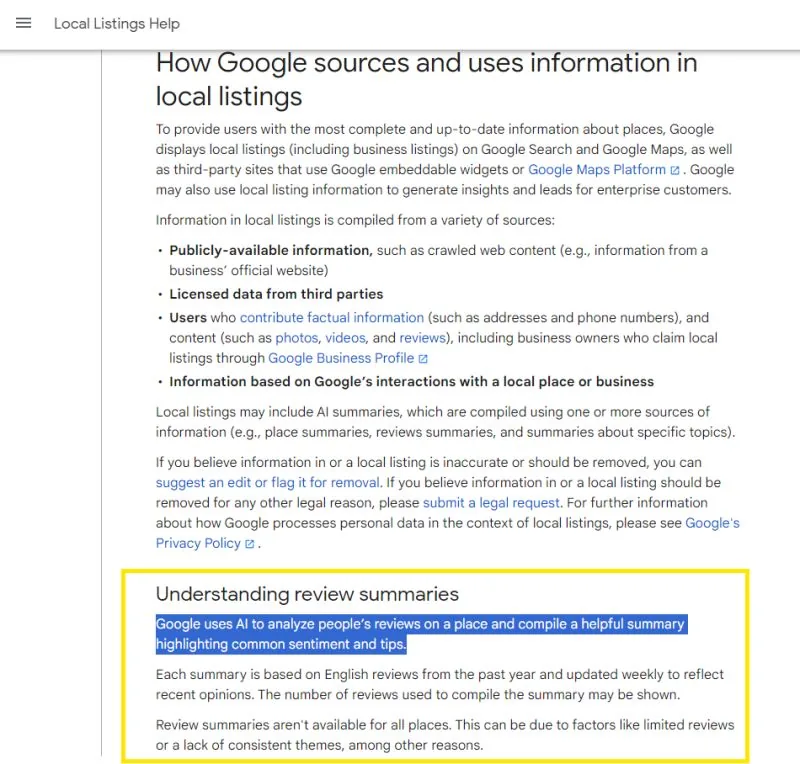Click bullet 'Information based on Google's interactions'
This screenshot has height=764, width=800.
click(x=411, y=382)
